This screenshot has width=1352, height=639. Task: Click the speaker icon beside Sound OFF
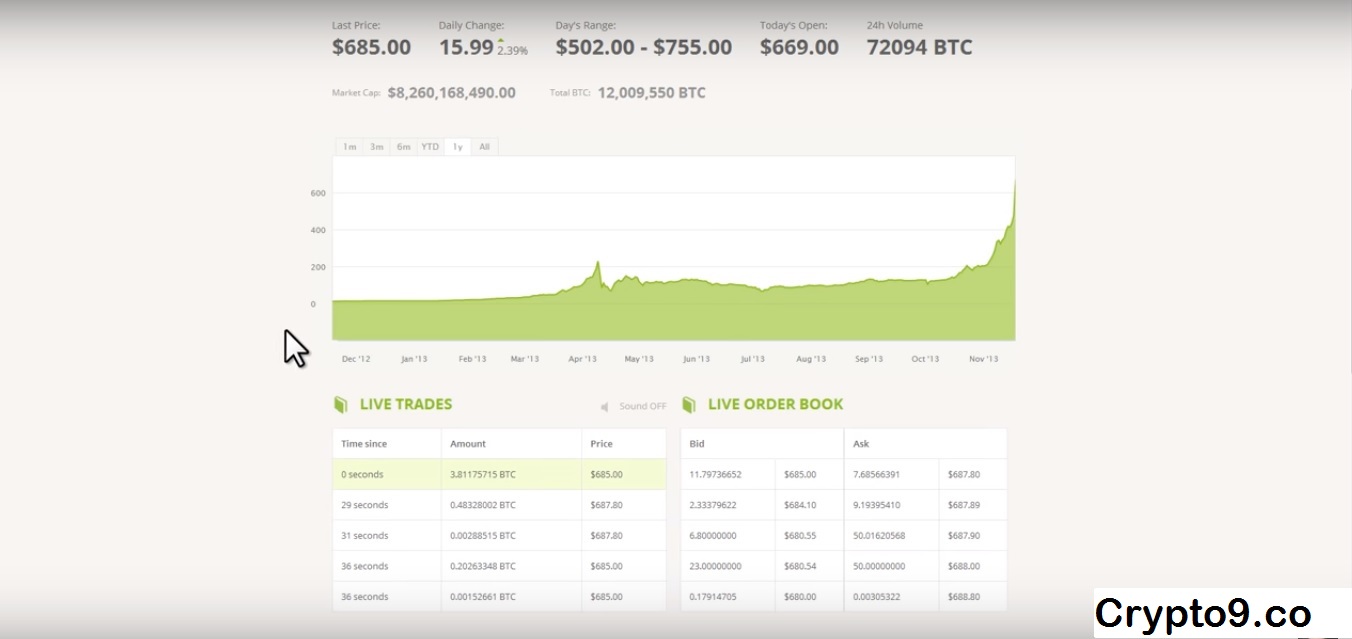605,407
